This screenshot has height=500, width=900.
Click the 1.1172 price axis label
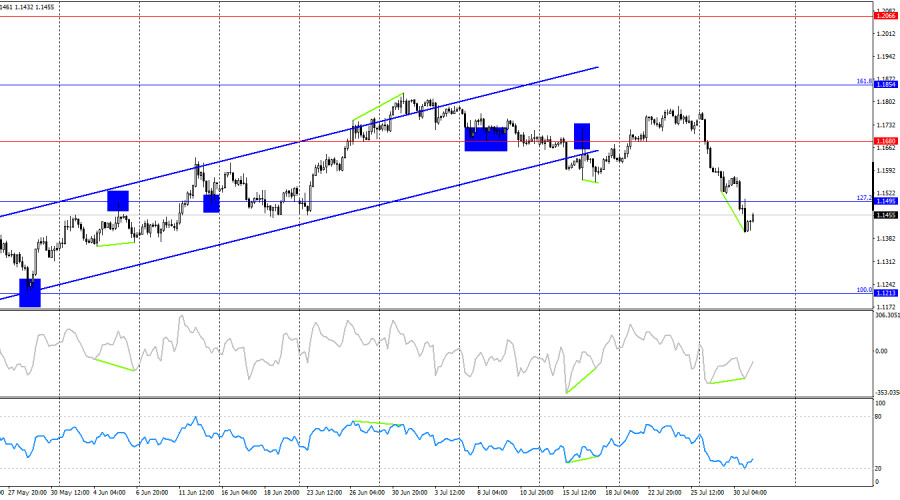[886, 308]
